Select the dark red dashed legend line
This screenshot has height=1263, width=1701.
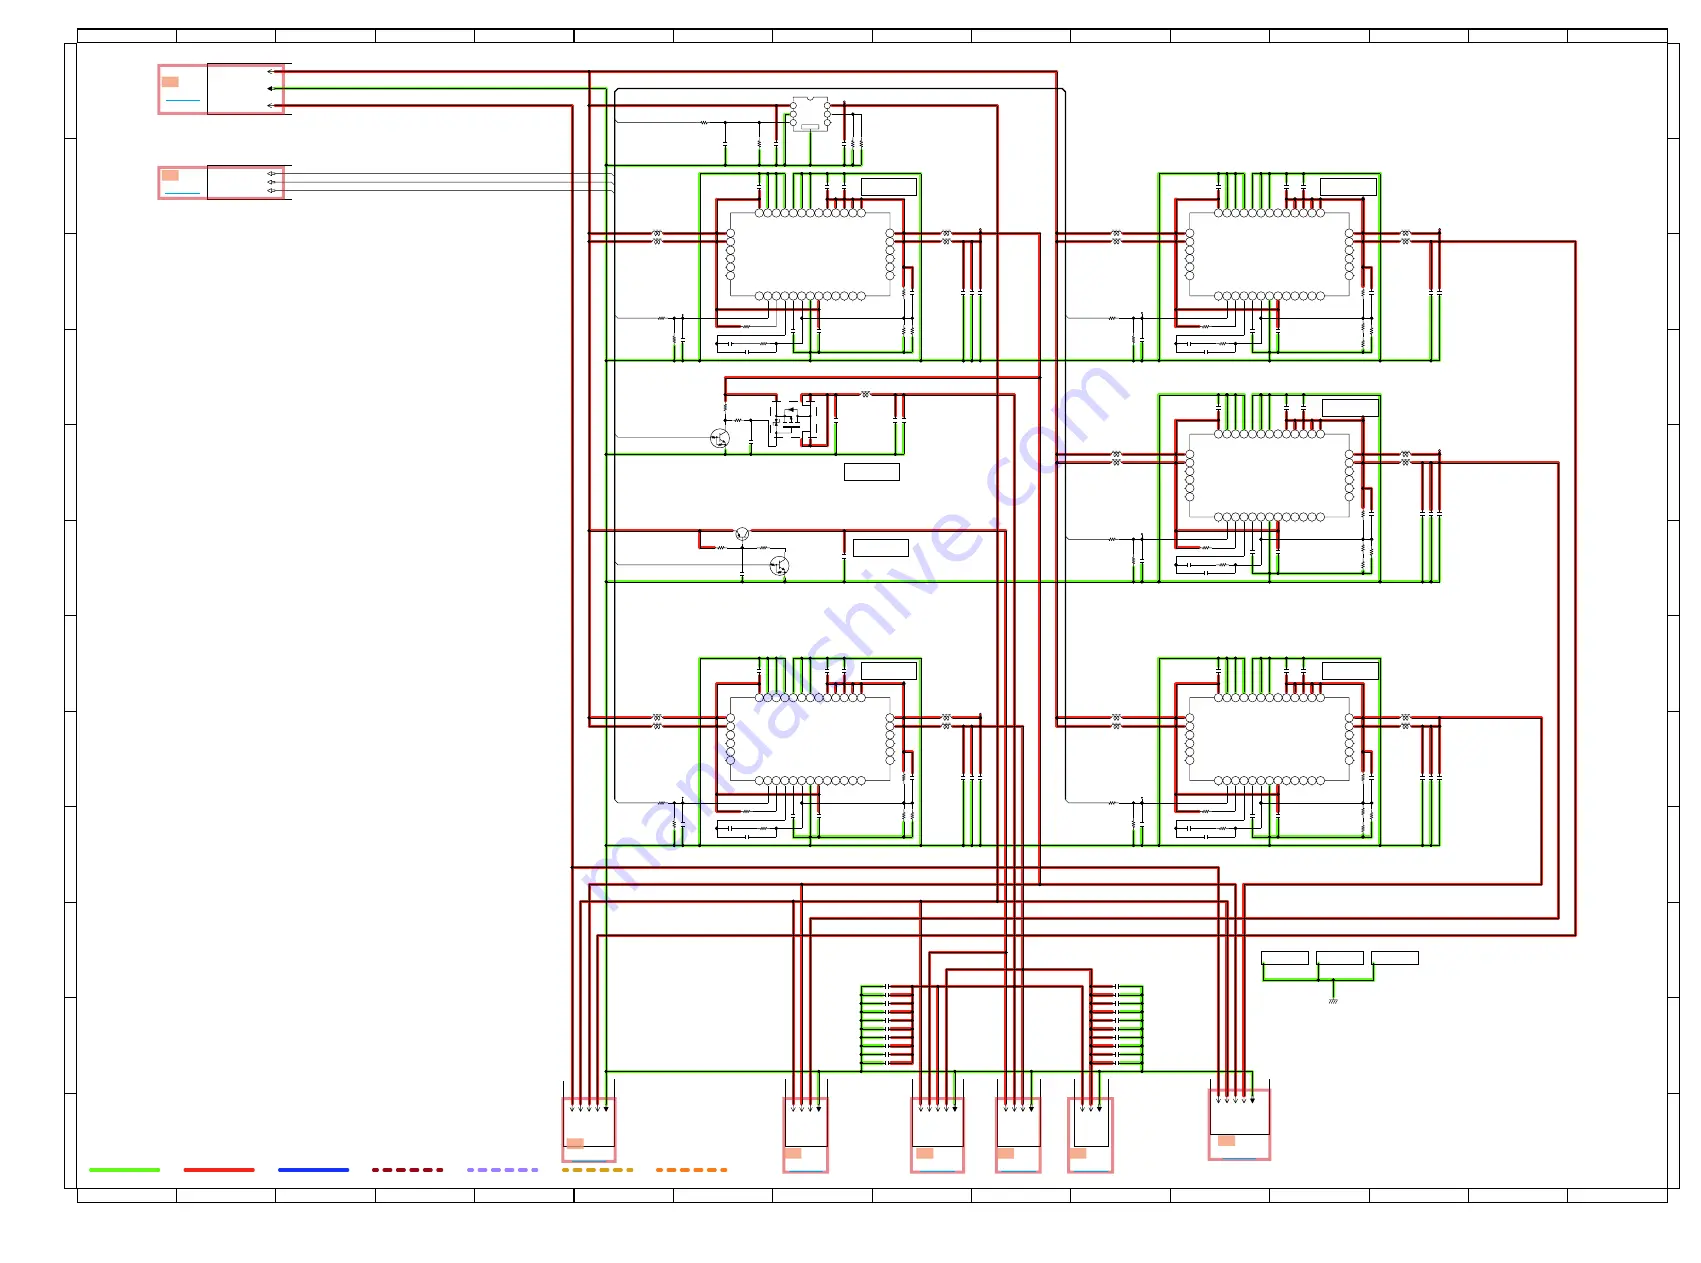click(x=407, y=1169)
